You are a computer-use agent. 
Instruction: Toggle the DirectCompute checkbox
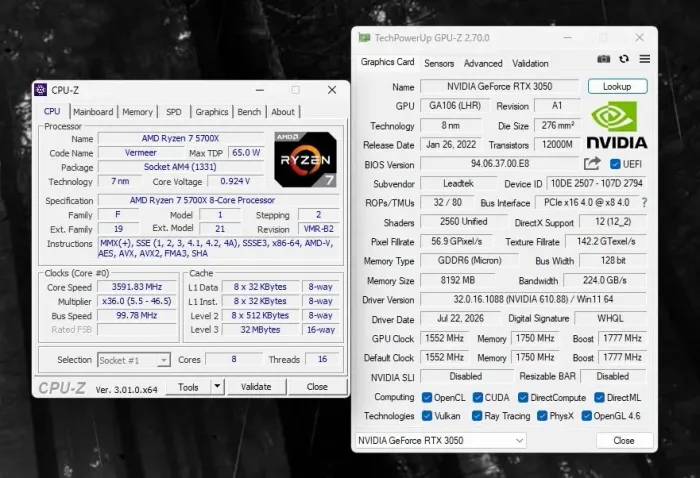tap(523, 397)
